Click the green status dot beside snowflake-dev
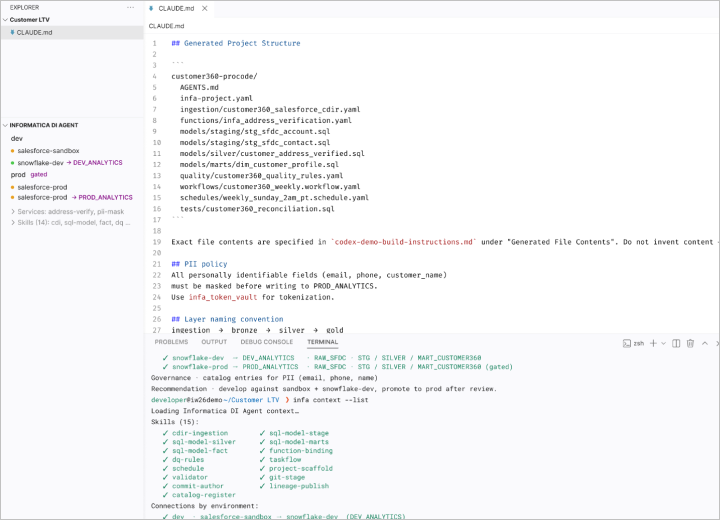 [12, 163]
